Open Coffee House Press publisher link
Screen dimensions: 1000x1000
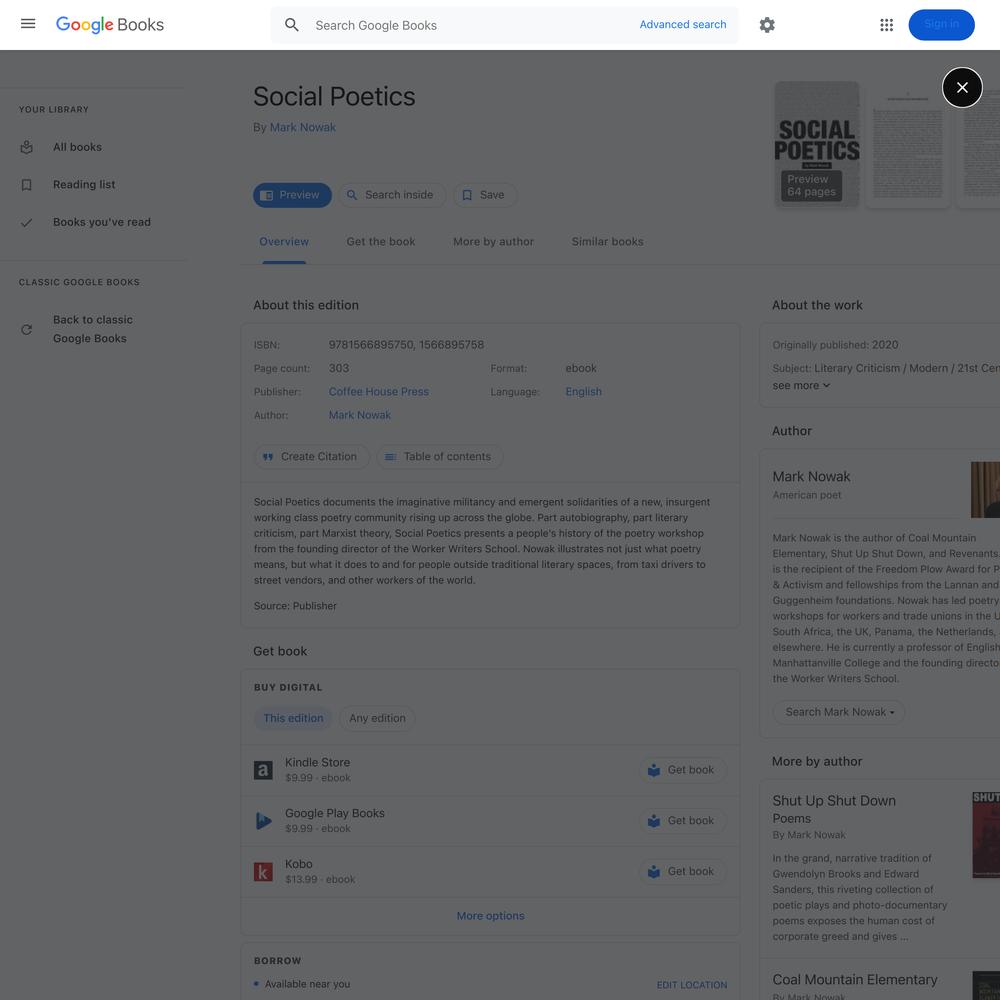(x=378, y=392)
